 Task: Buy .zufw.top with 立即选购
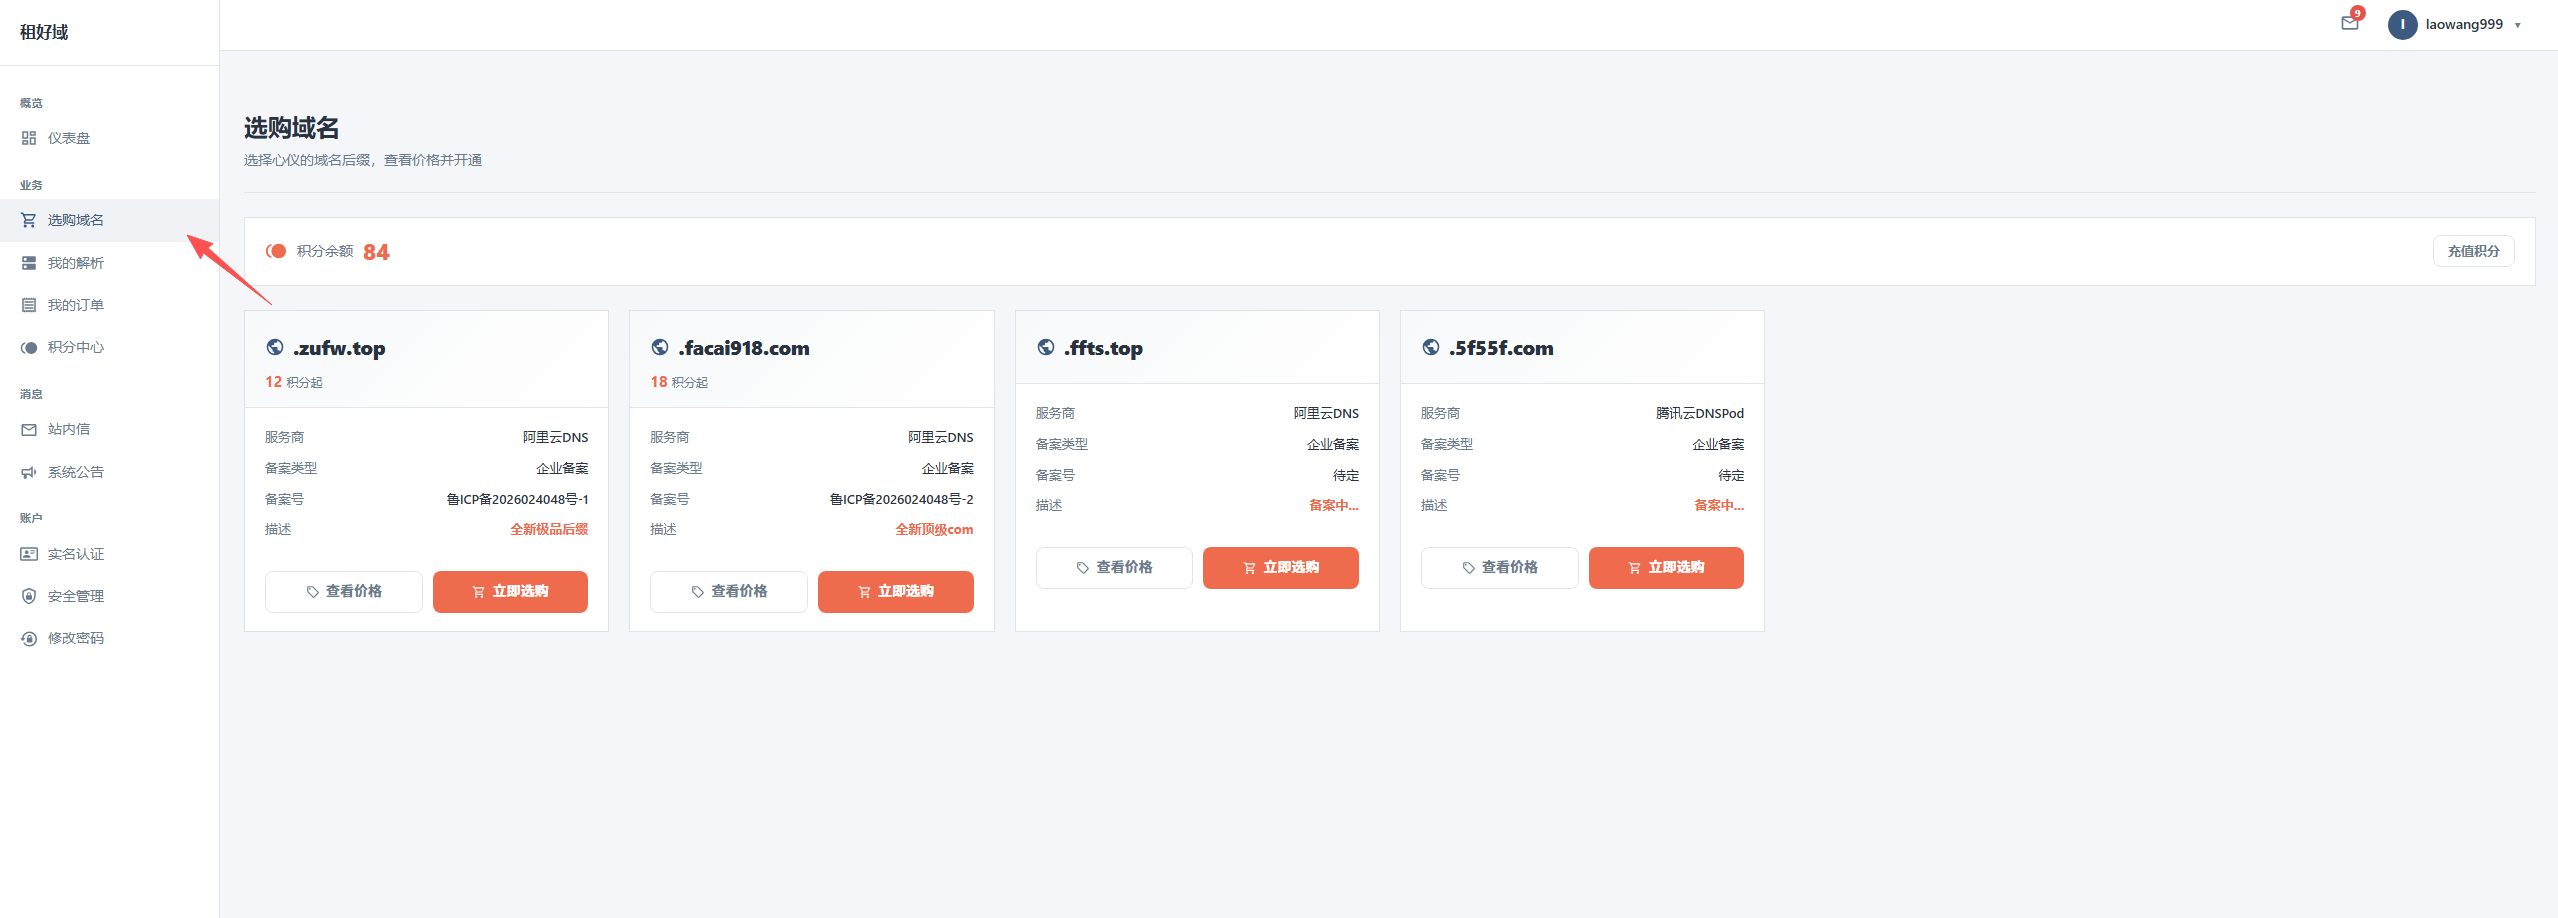(510, 591)
